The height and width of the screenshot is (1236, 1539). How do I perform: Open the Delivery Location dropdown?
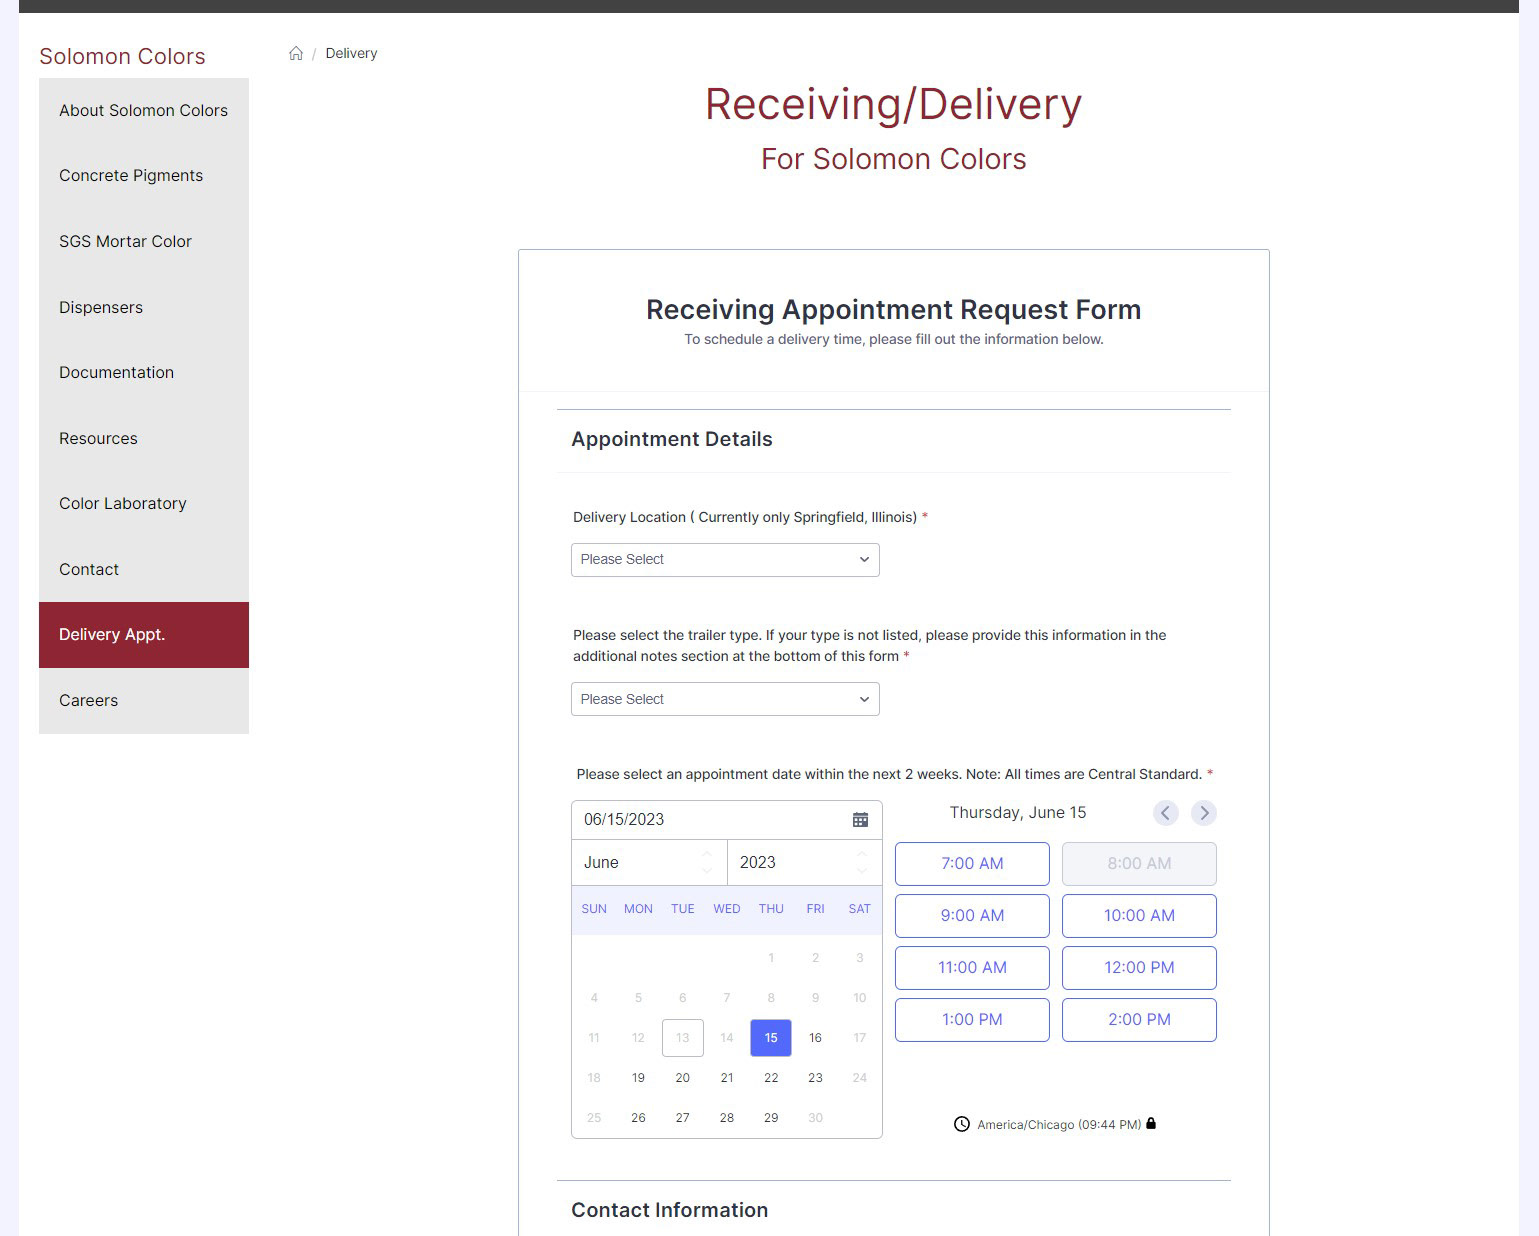coord(725,560)
